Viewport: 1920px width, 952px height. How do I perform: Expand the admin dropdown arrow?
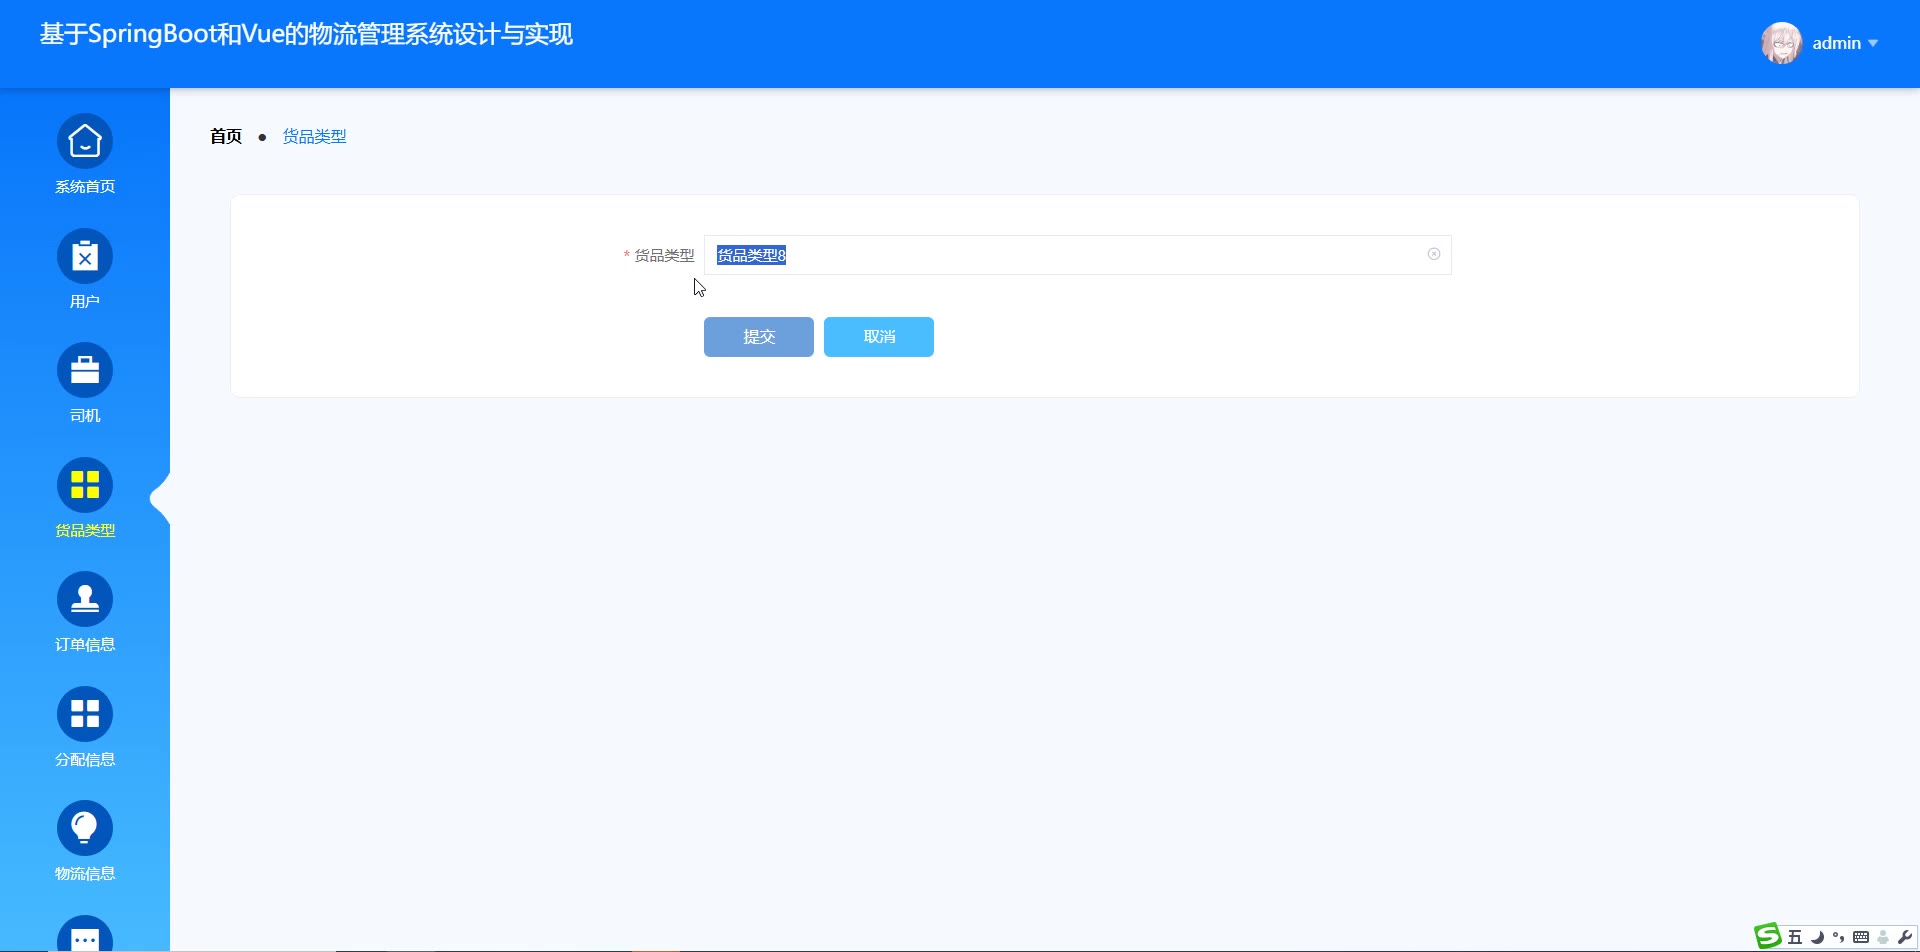coord(1873,43)
